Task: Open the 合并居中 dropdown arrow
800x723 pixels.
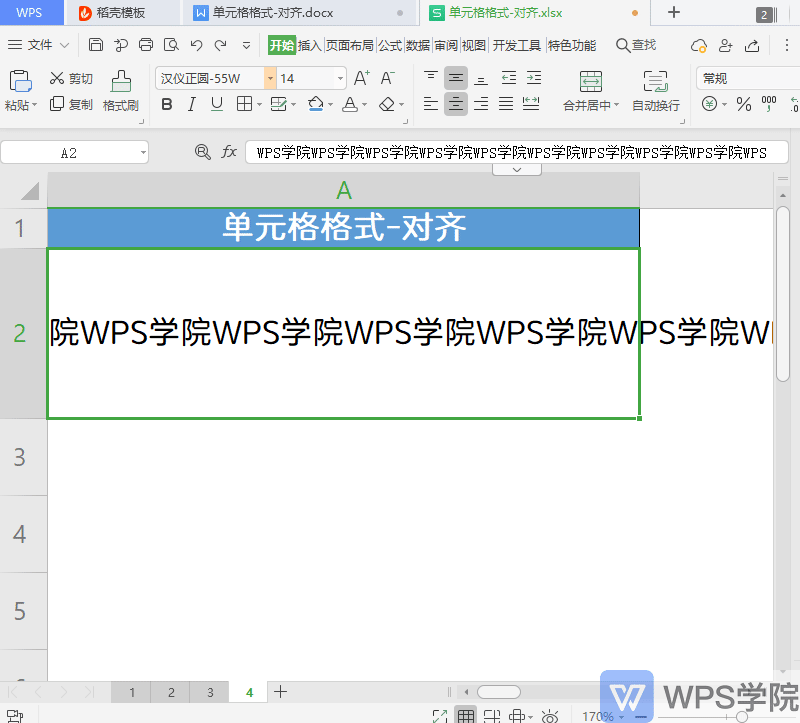Action: pos(616,105)
